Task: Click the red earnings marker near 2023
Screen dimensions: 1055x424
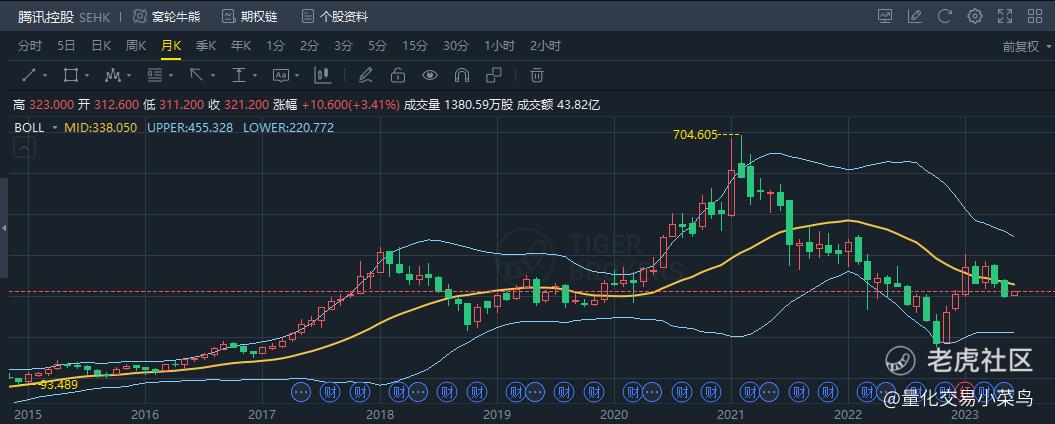Action: (964, 390)
